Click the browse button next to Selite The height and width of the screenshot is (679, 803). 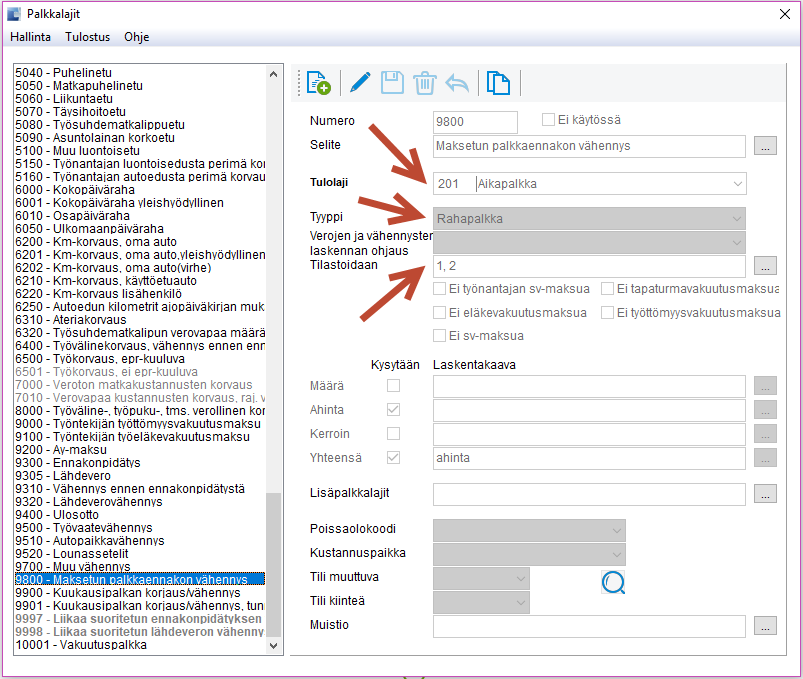765,146
